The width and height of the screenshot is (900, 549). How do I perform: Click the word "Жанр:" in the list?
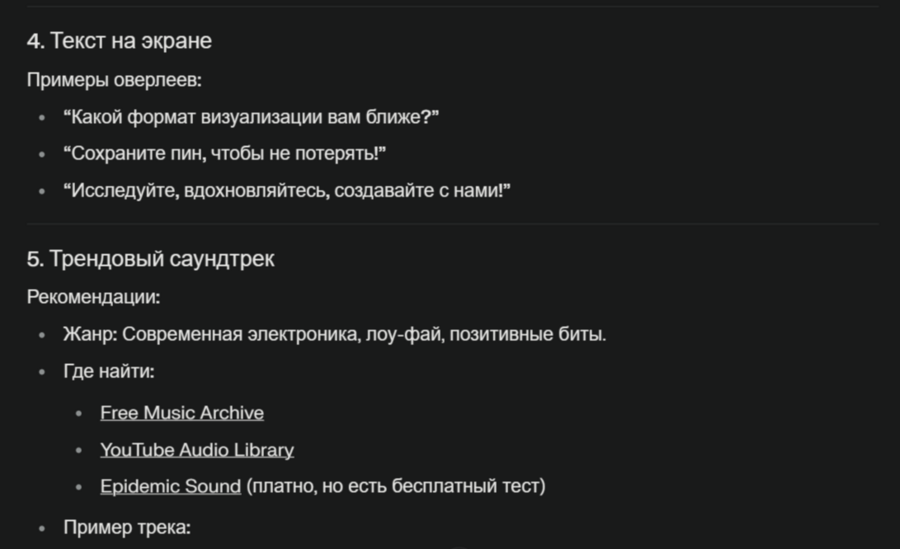(90, 334)
